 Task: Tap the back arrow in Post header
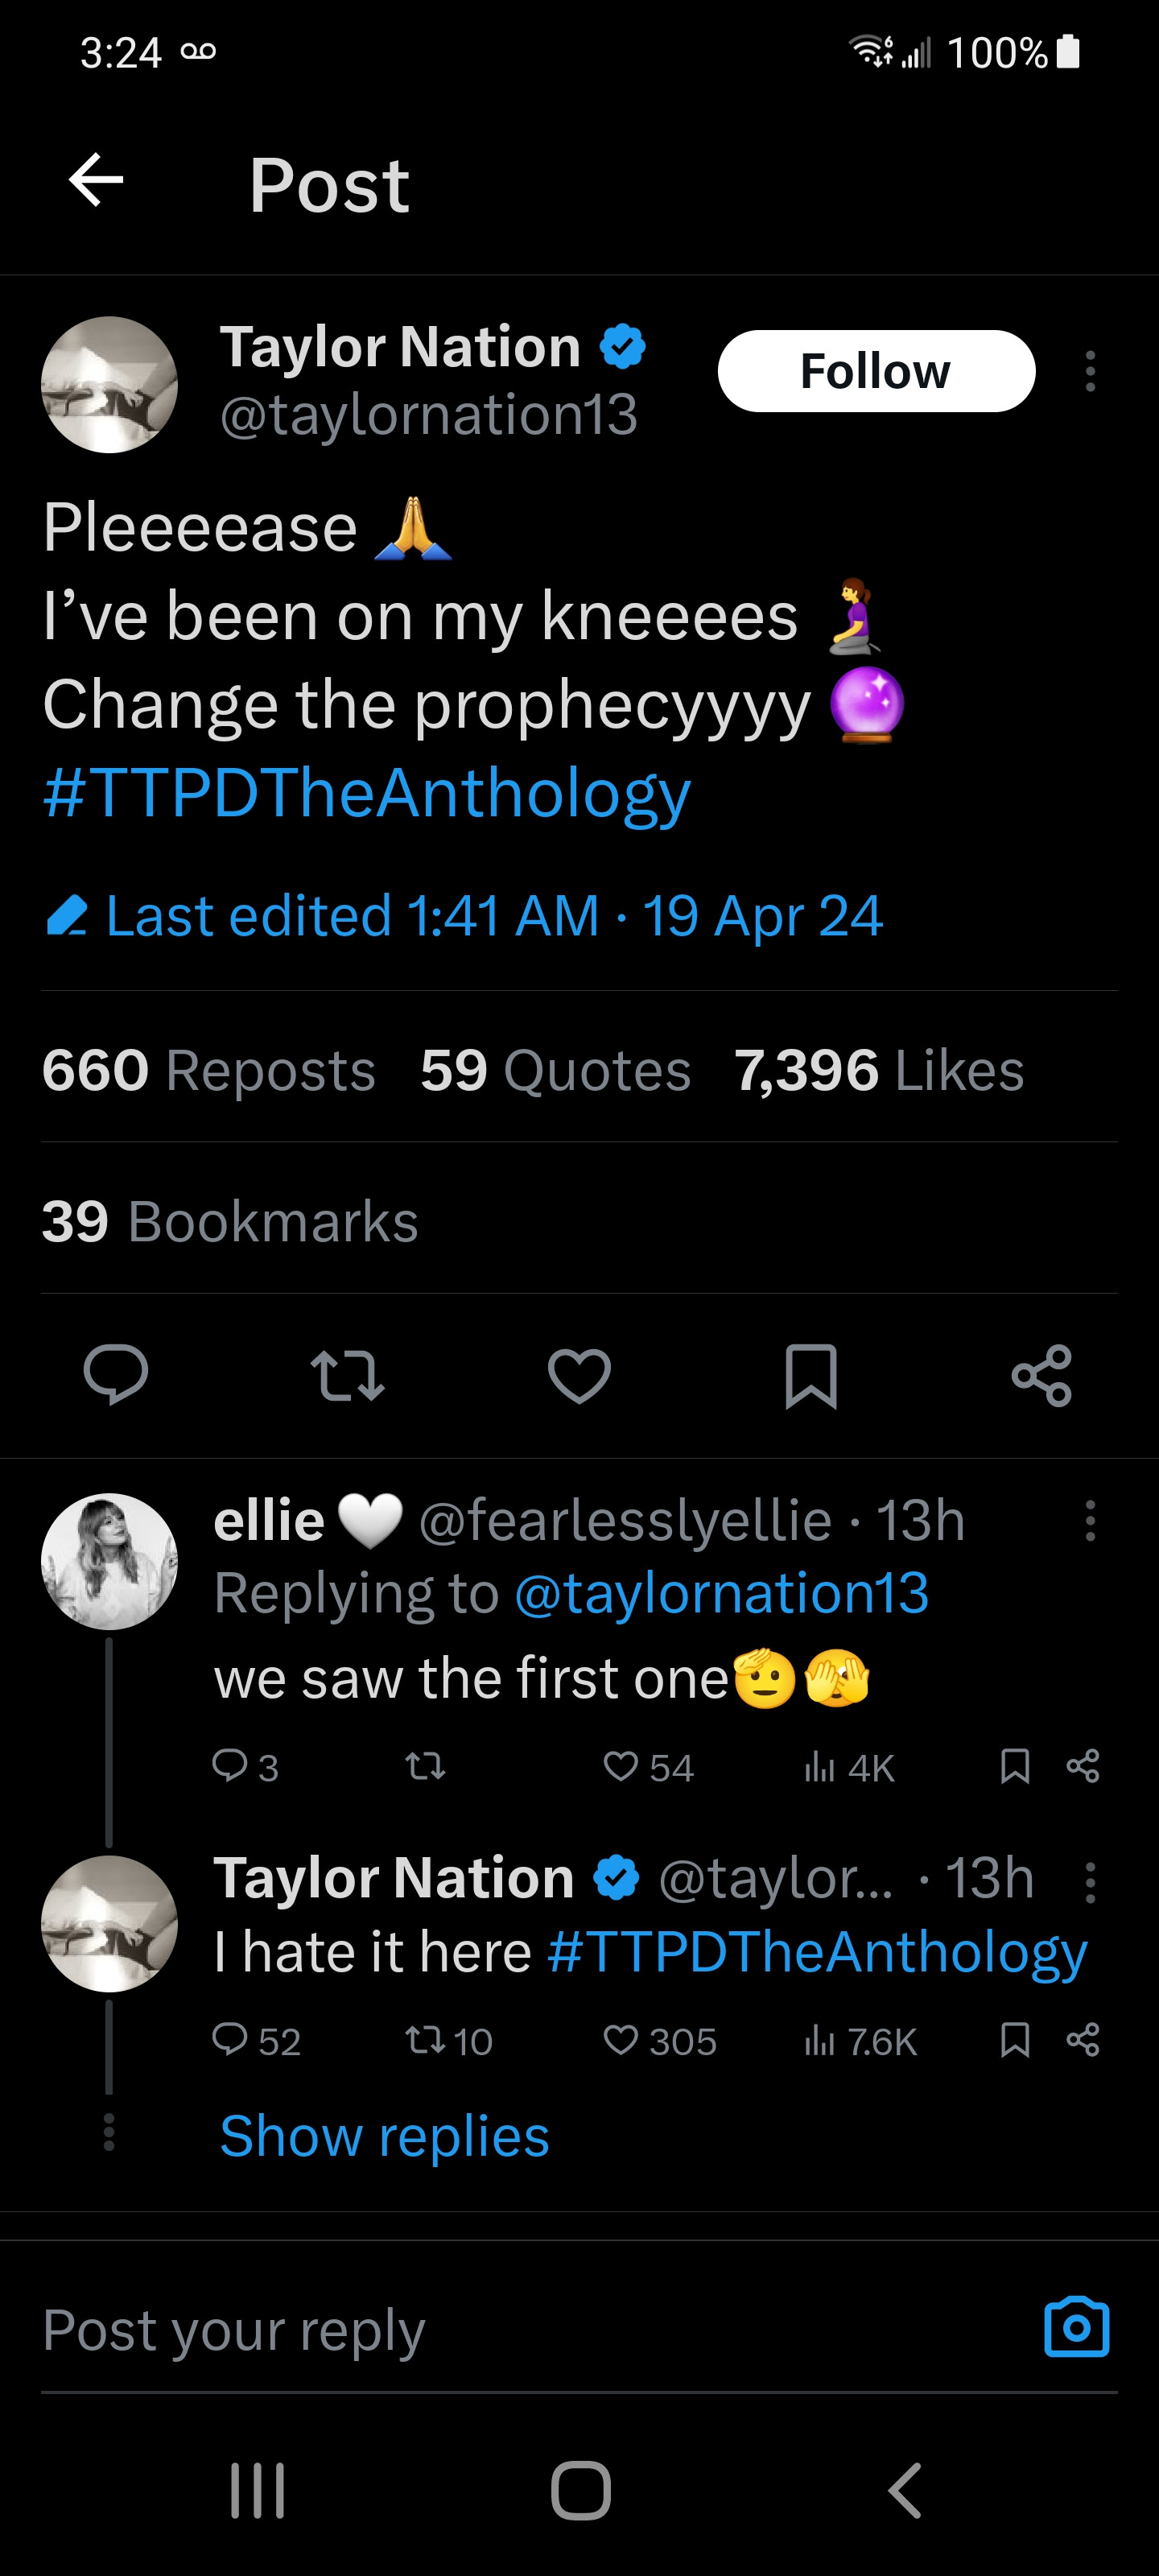tap(96, 181)
